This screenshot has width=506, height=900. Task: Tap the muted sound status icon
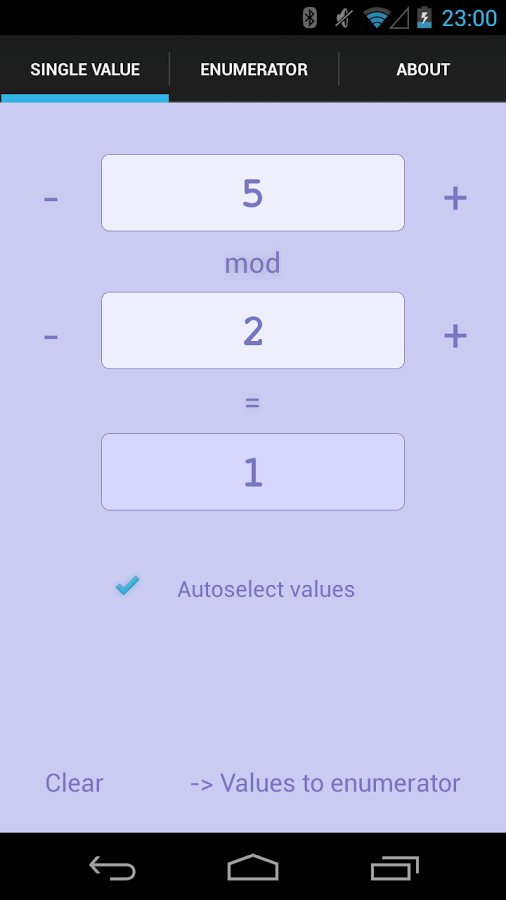(x=344, y=18)
